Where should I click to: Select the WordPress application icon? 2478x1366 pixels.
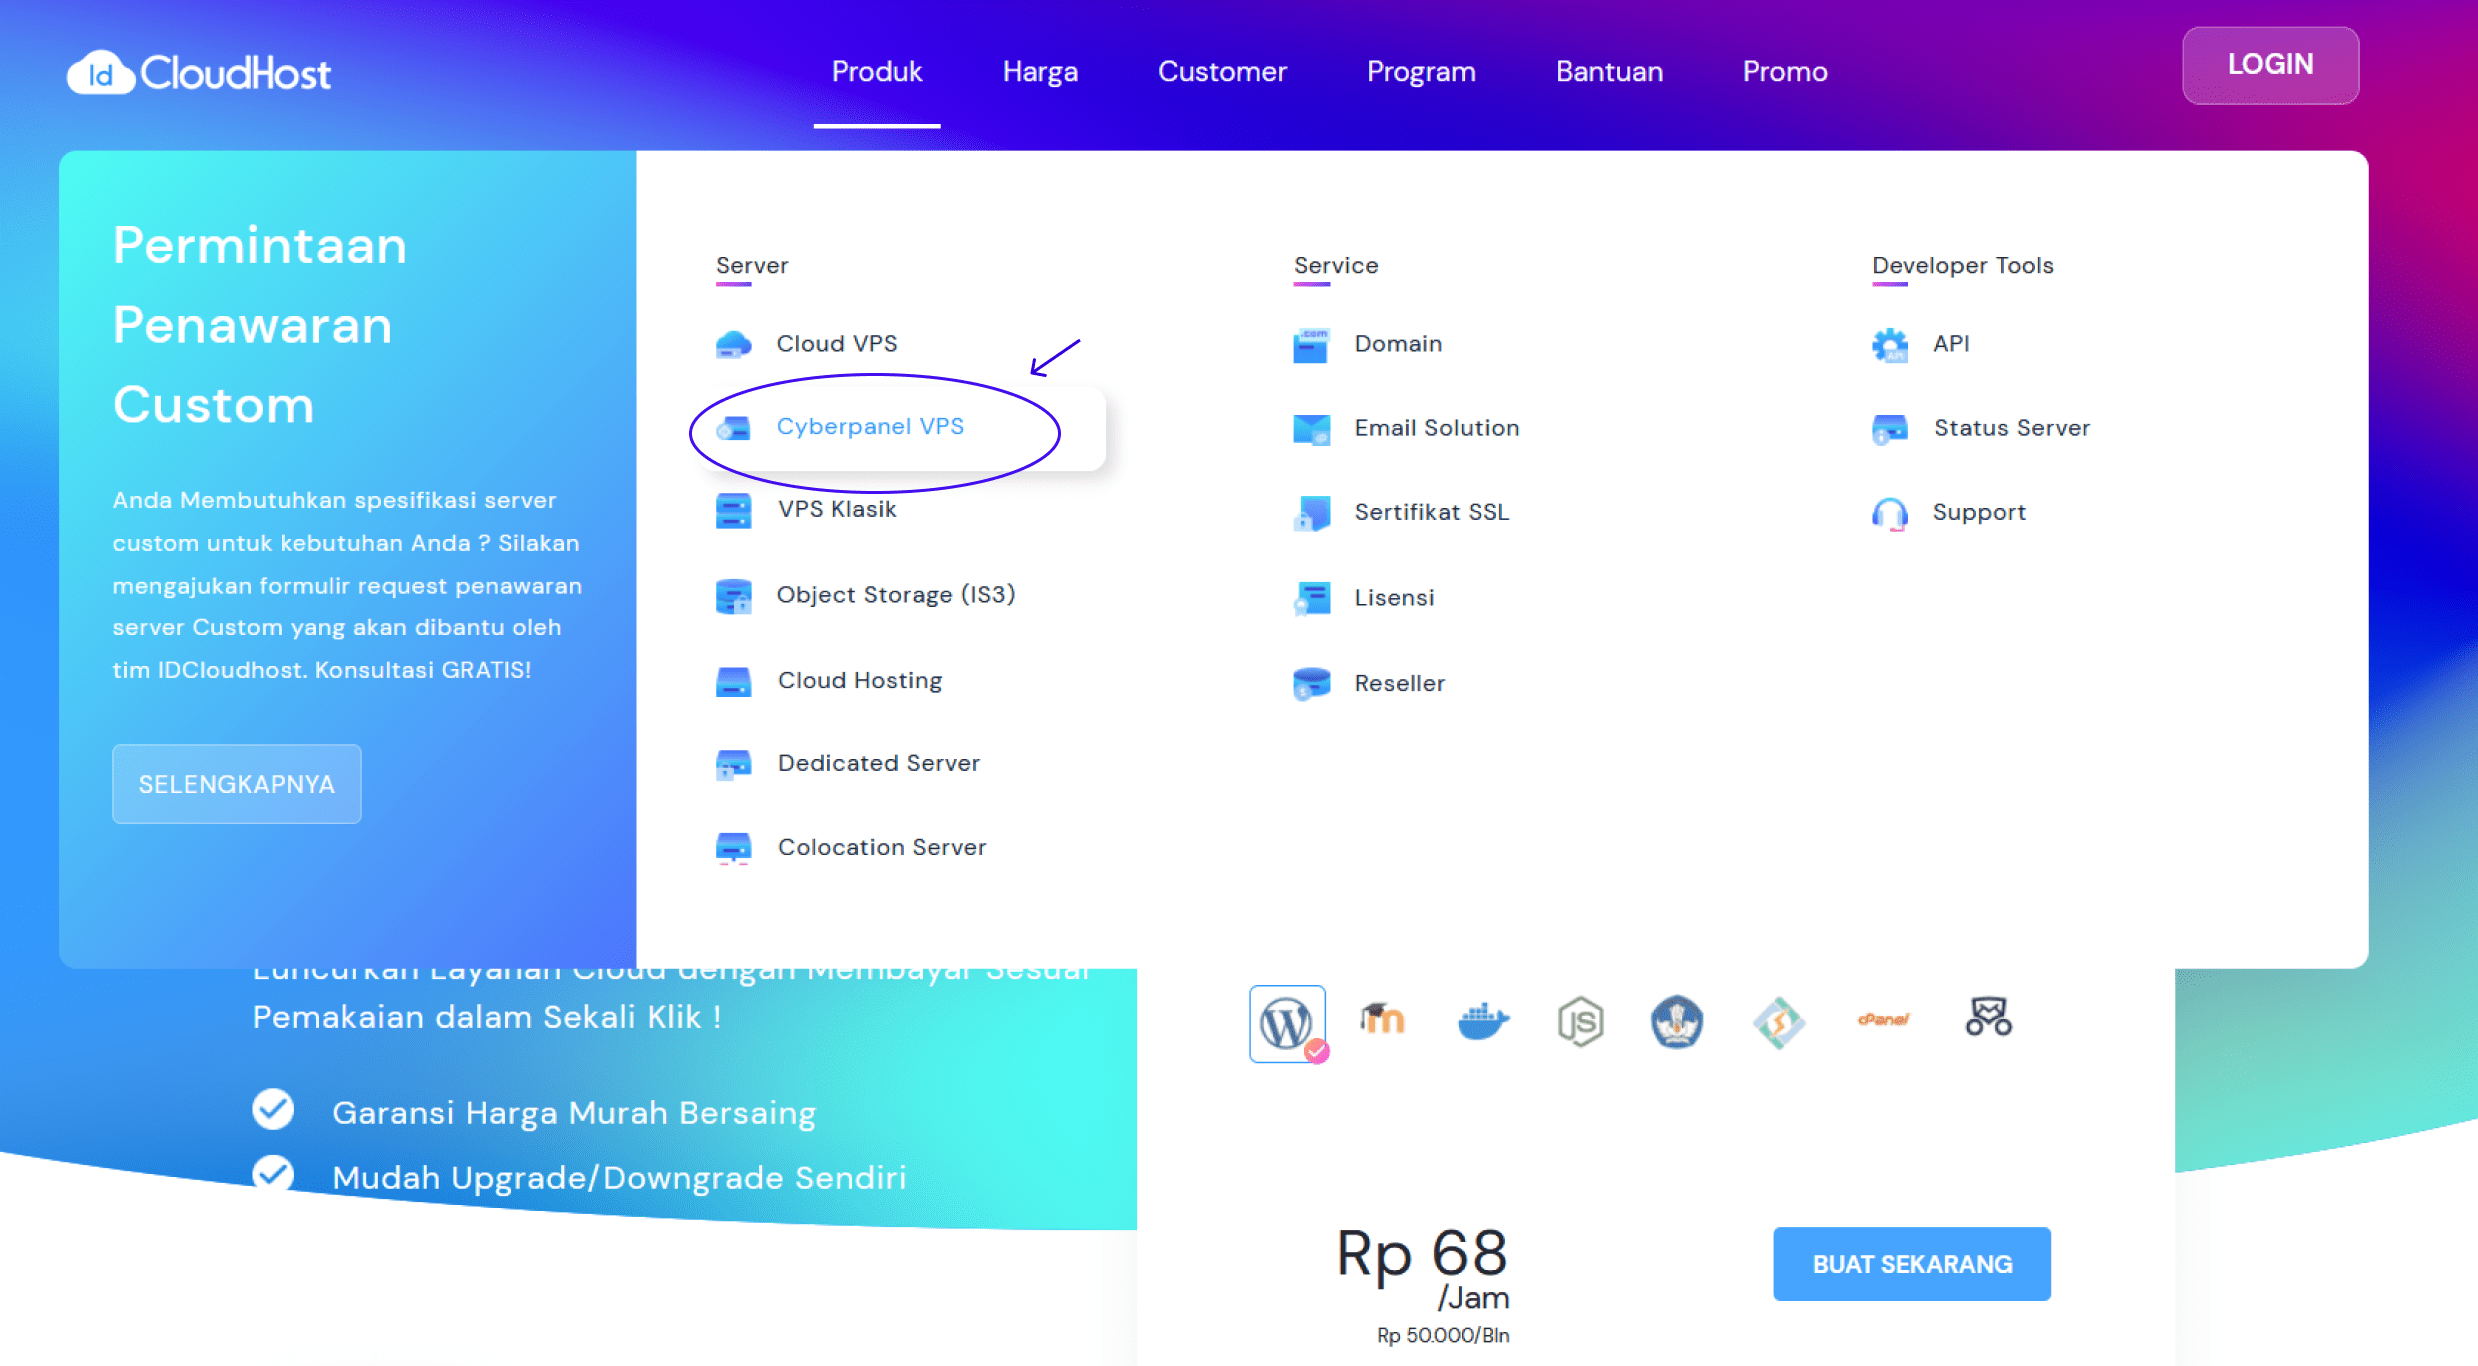[1288, 1022]
